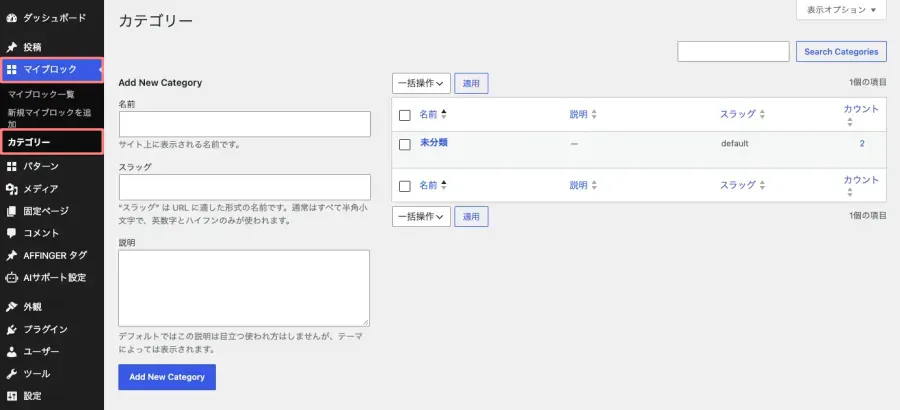Open 新規マイブロックを追加 submenu item
The width and height of the screenshot is (900, 410).
pos(49,118)
